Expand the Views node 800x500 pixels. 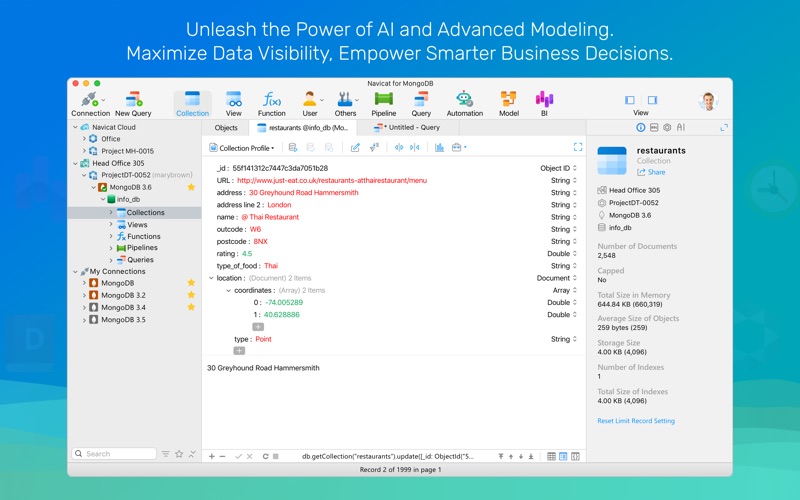[x=111, y=224]
